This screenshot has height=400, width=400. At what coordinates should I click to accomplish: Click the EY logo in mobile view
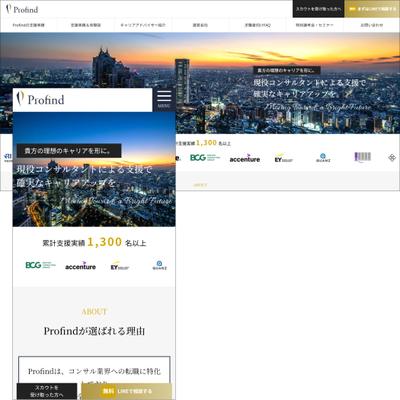pos(119,266)
